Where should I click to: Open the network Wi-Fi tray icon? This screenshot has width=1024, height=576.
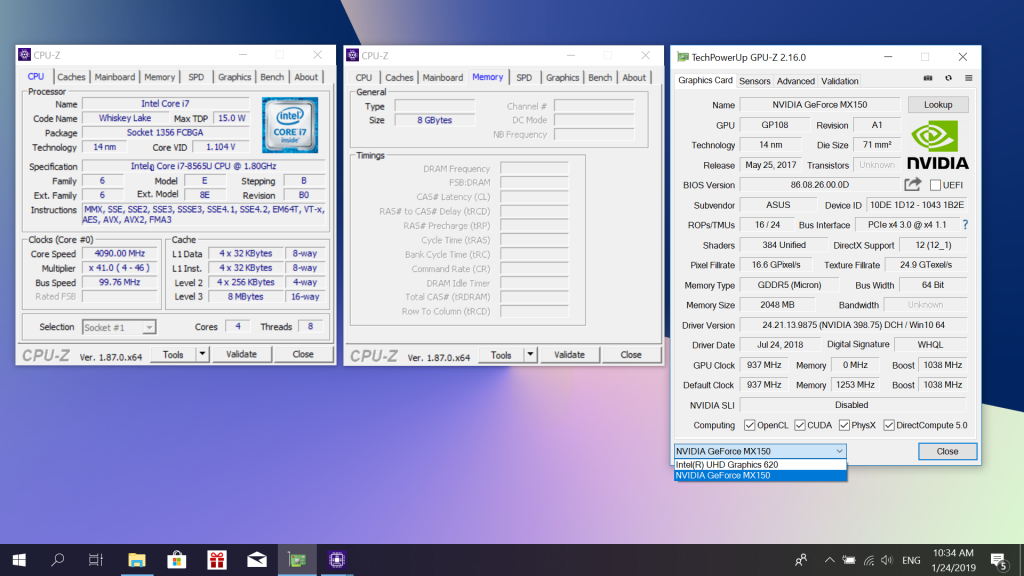click(x=869, y=560)
